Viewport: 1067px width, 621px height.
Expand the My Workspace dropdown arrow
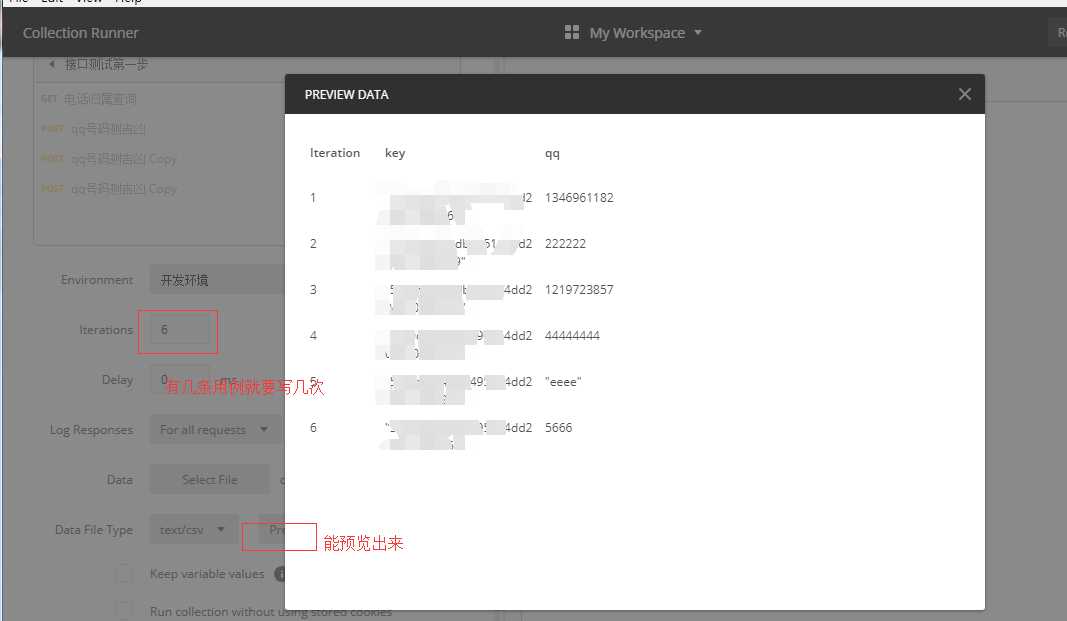(x=697, y=33)
